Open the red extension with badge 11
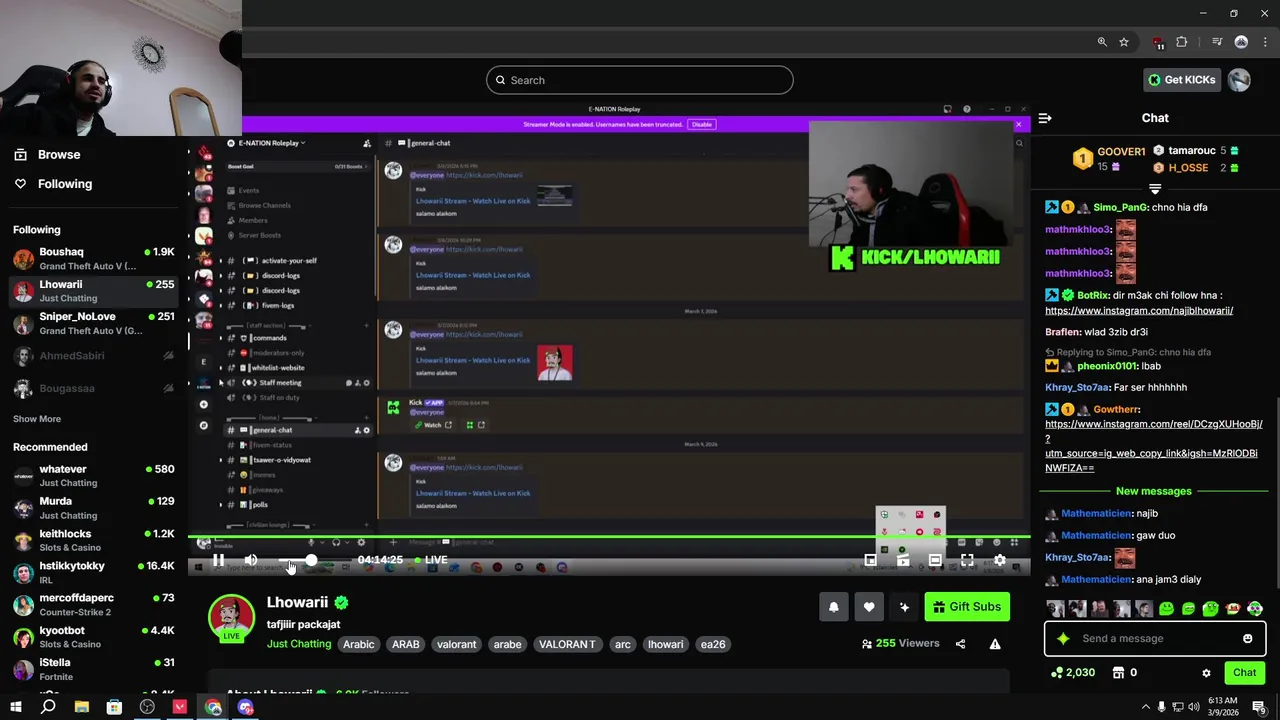This screenshot has width=1280, height=720. [x=1158, y=43]
